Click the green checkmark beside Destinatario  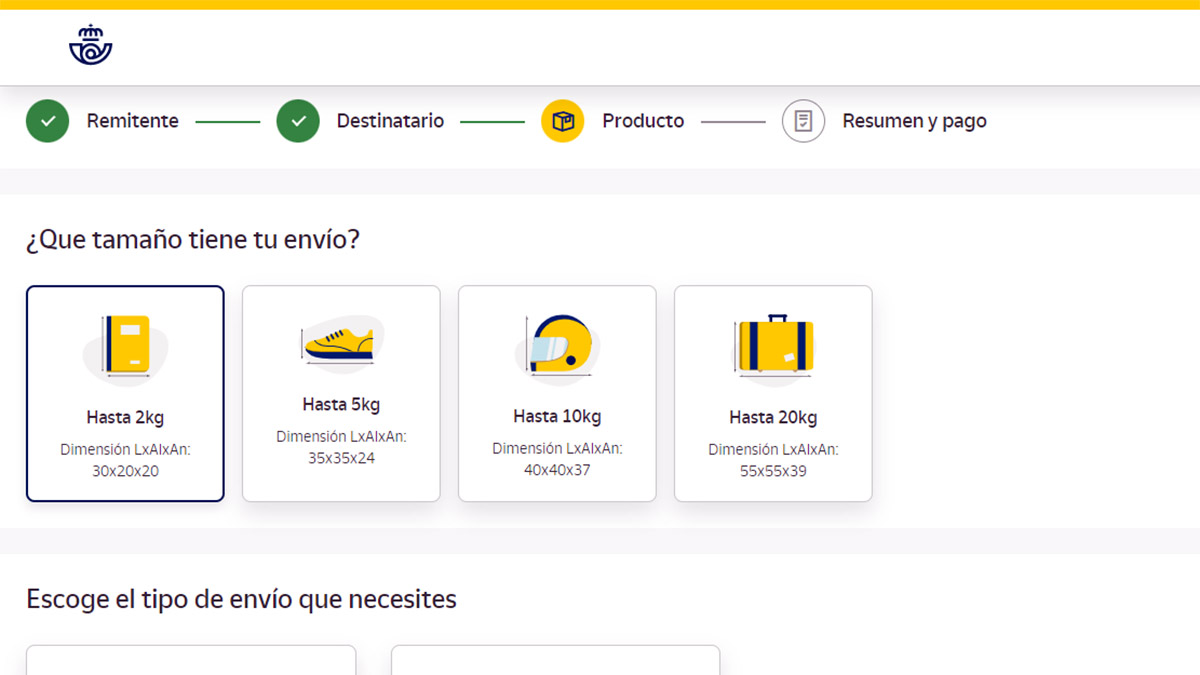298,121
